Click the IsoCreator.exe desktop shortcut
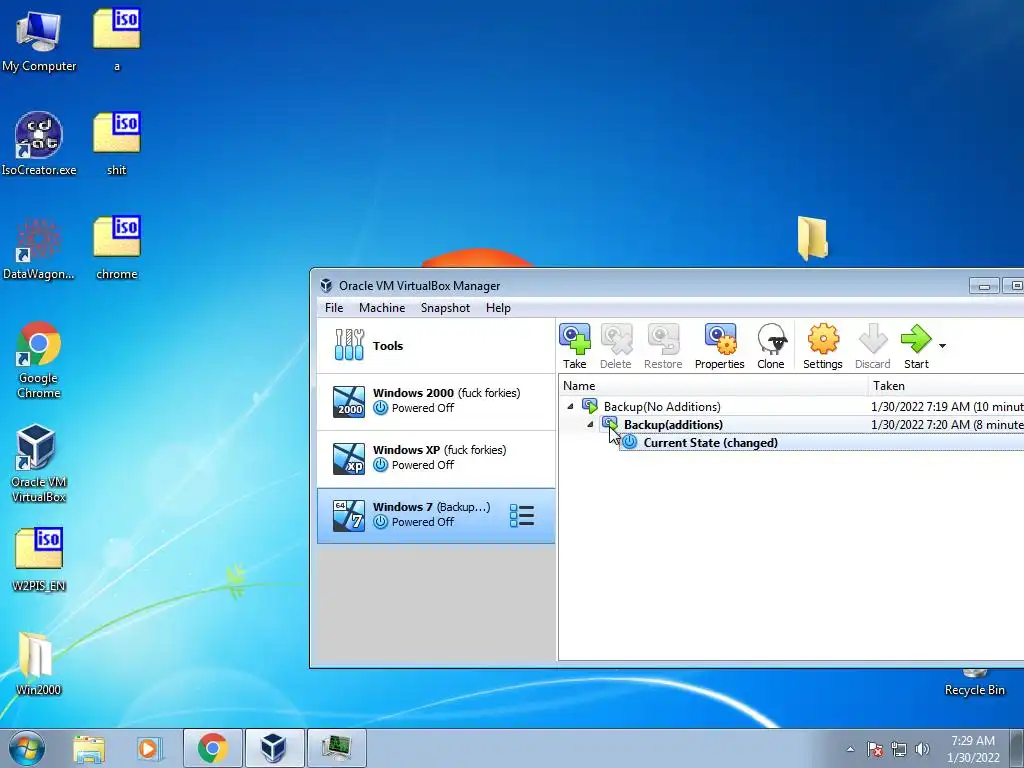Image resolution: width=1024 pixels, height=768 pixels. pos(39,144)
